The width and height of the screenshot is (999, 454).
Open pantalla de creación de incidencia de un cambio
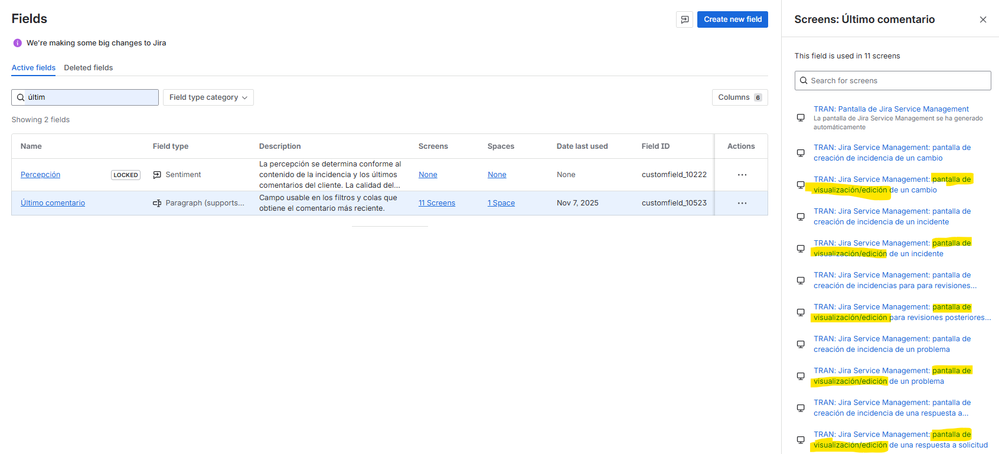pyautogui.click(x=892, y=152)
